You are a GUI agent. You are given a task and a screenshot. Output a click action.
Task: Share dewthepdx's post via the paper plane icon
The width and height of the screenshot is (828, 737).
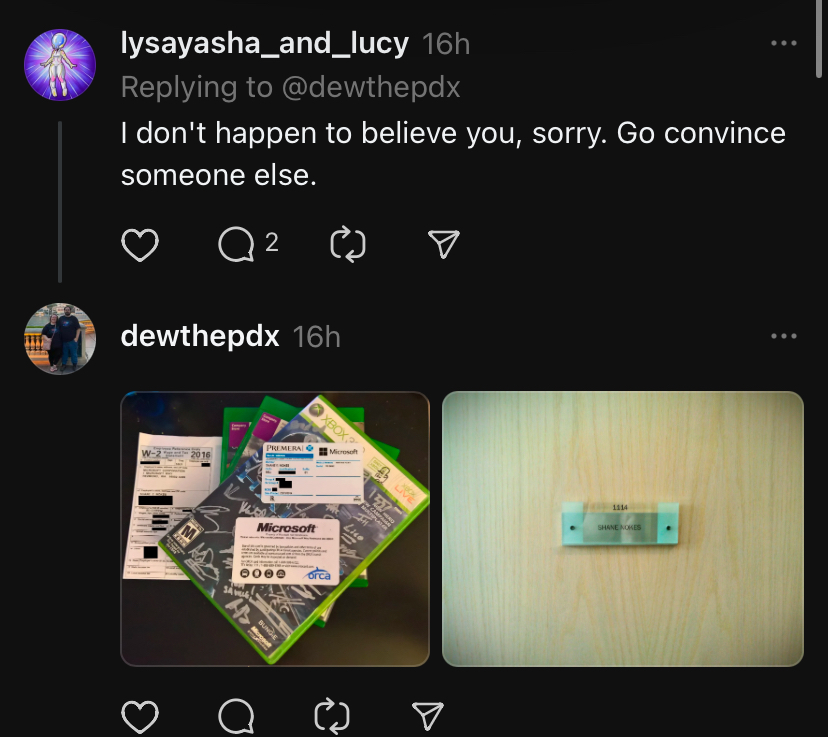click(x=427, y=716)
